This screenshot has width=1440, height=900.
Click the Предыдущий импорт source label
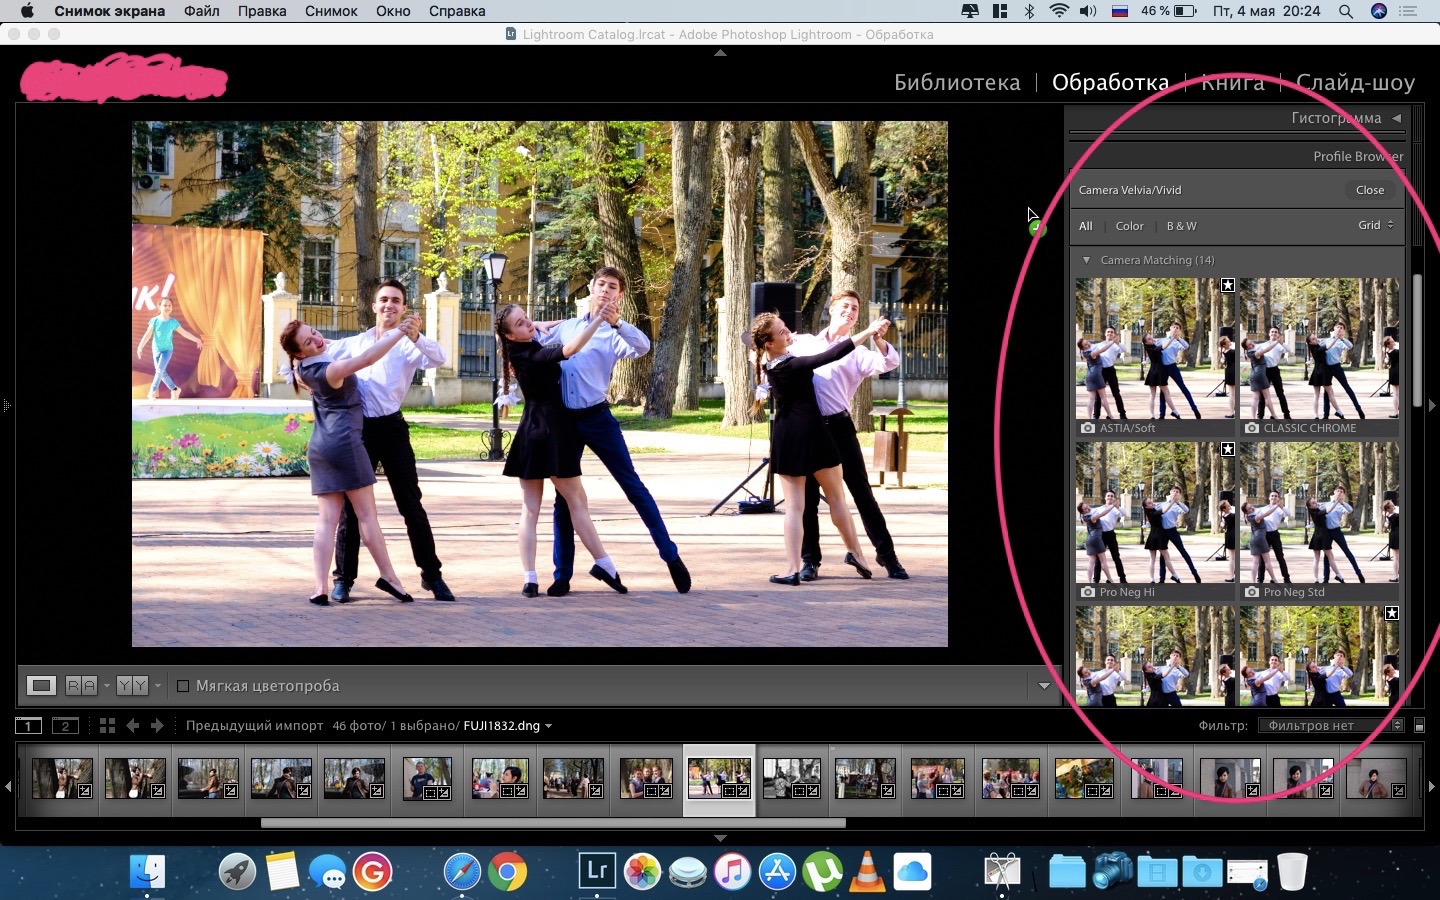254,726
